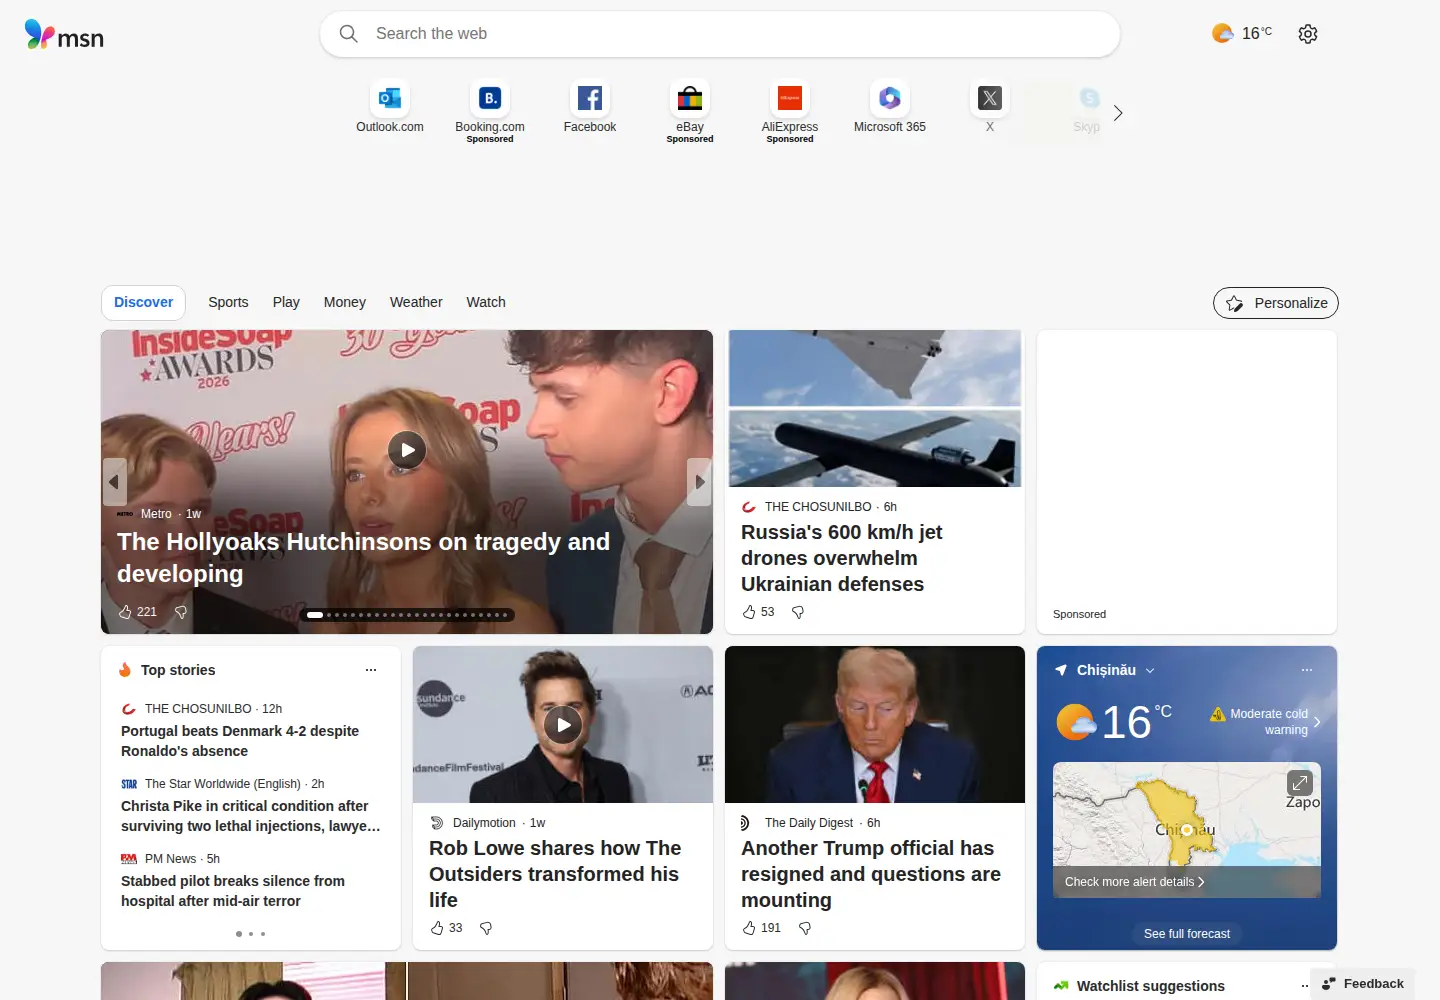Go to next carousel slide
This screenshot has height=1000, width=1440.
[x=699, y=482]
